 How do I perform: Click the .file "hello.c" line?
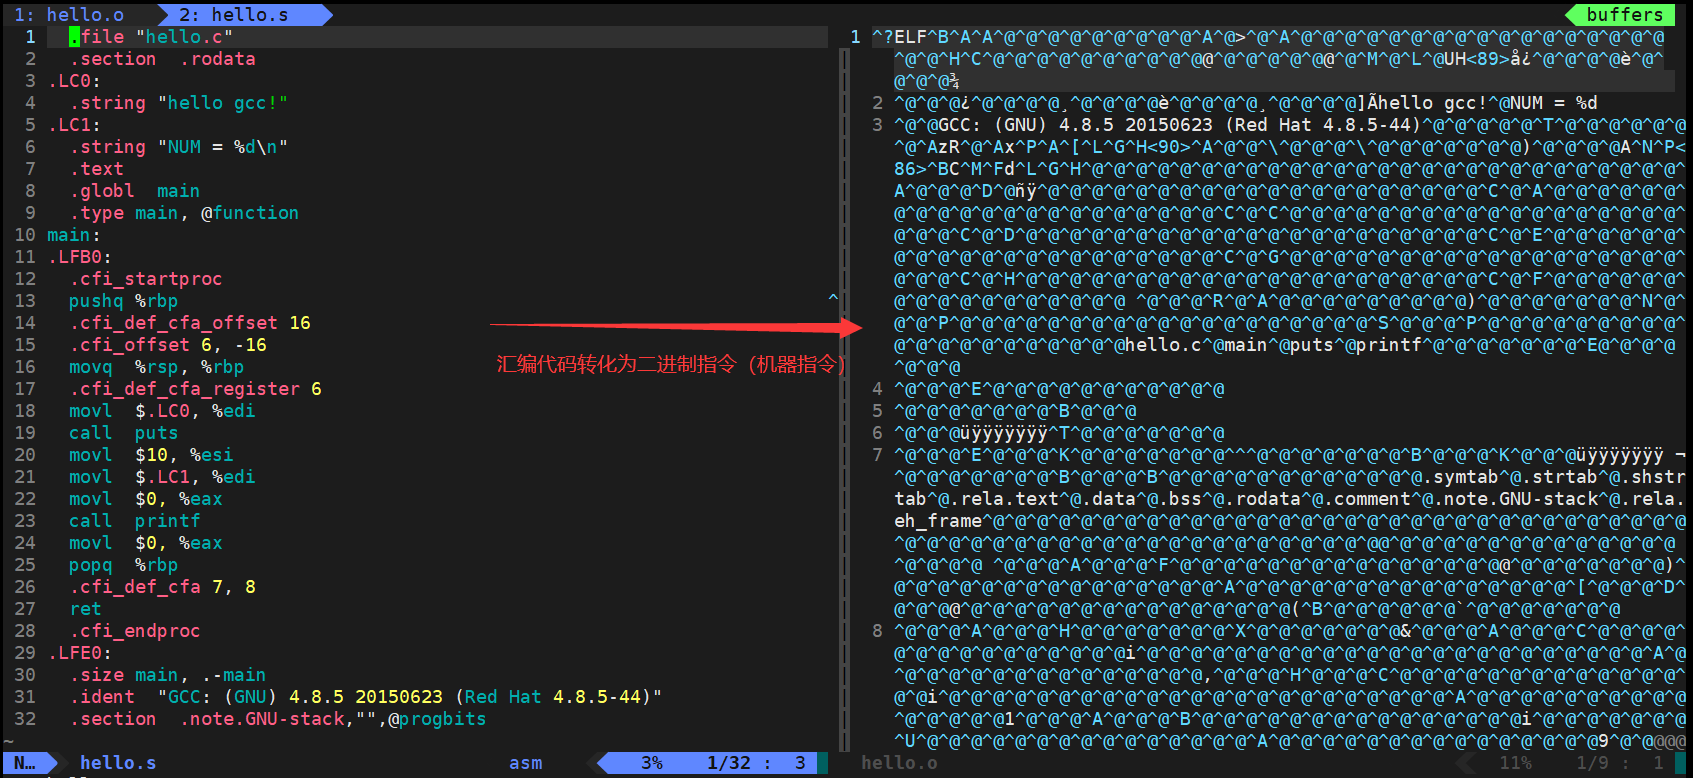(151, 37)
